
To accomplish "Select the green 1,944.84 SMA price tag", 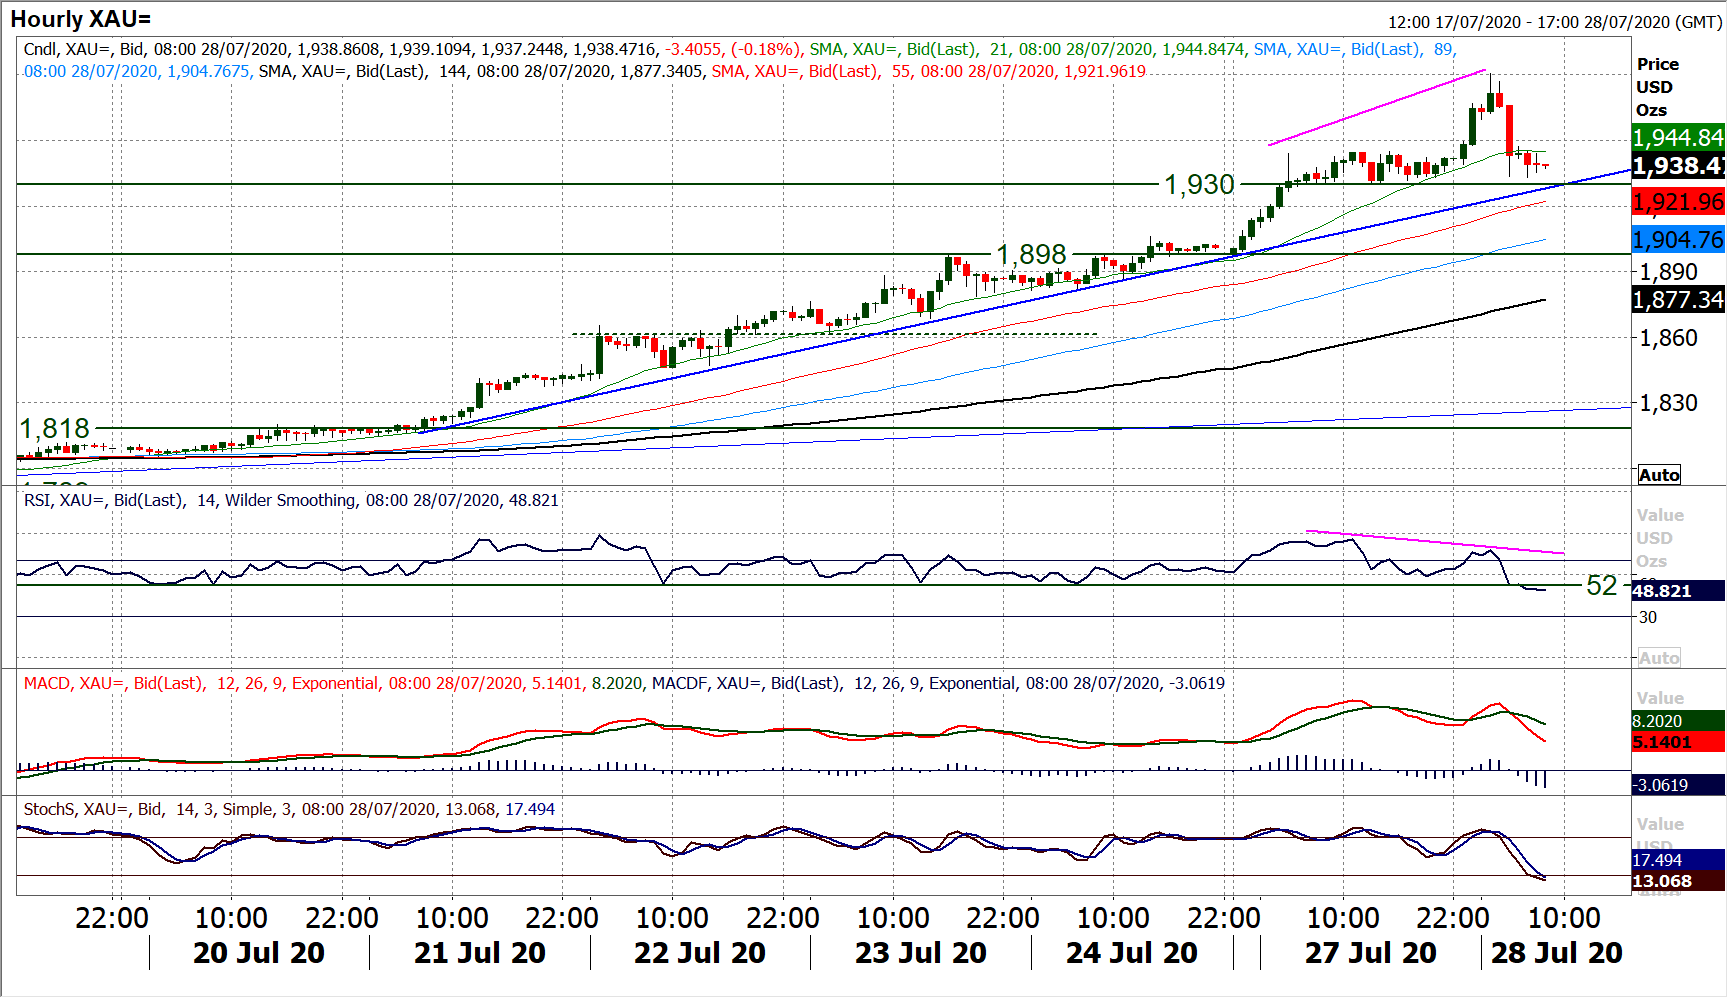I will click(x=1678, y=137).
